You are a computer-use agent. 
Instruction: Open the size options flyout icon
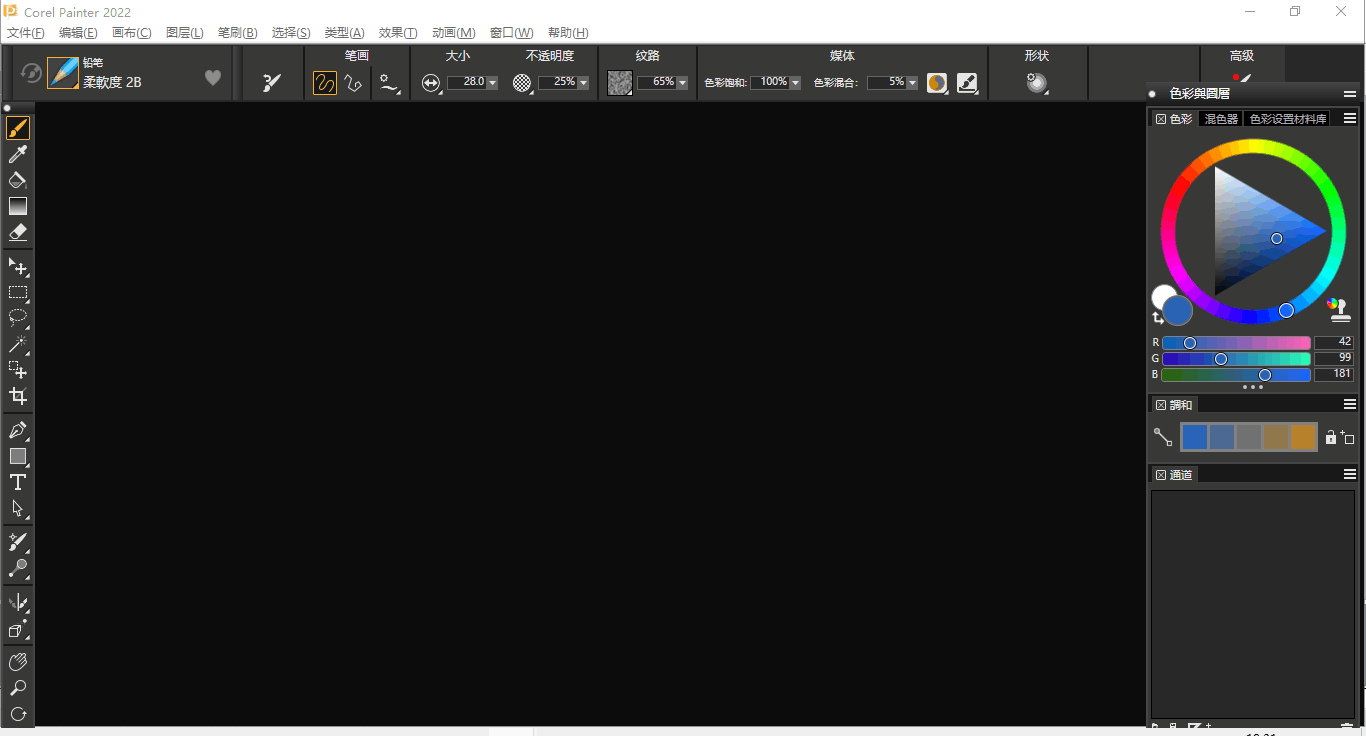431,83
